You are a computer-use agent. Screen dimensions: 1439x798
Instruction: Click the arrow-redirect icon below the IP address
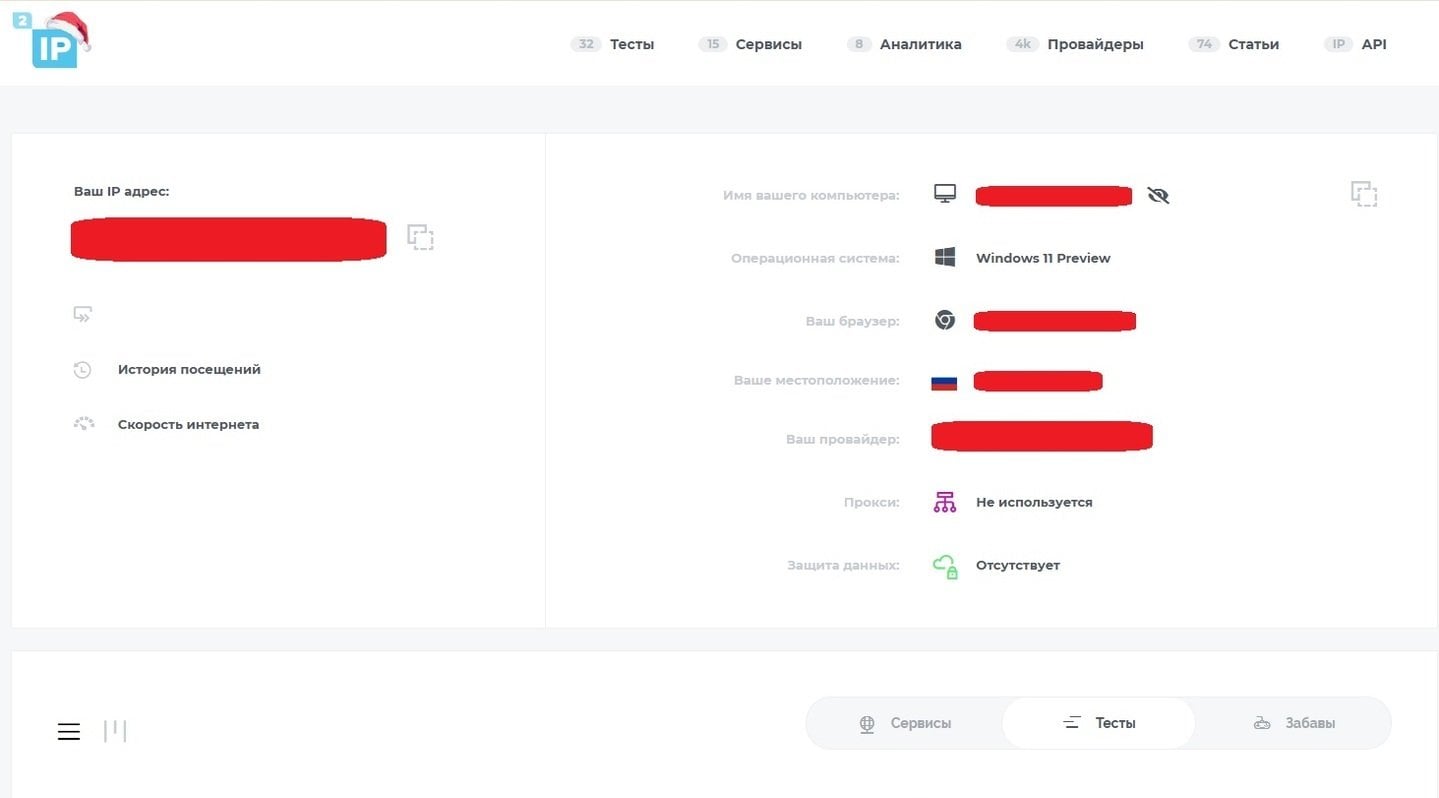(82, 313)
